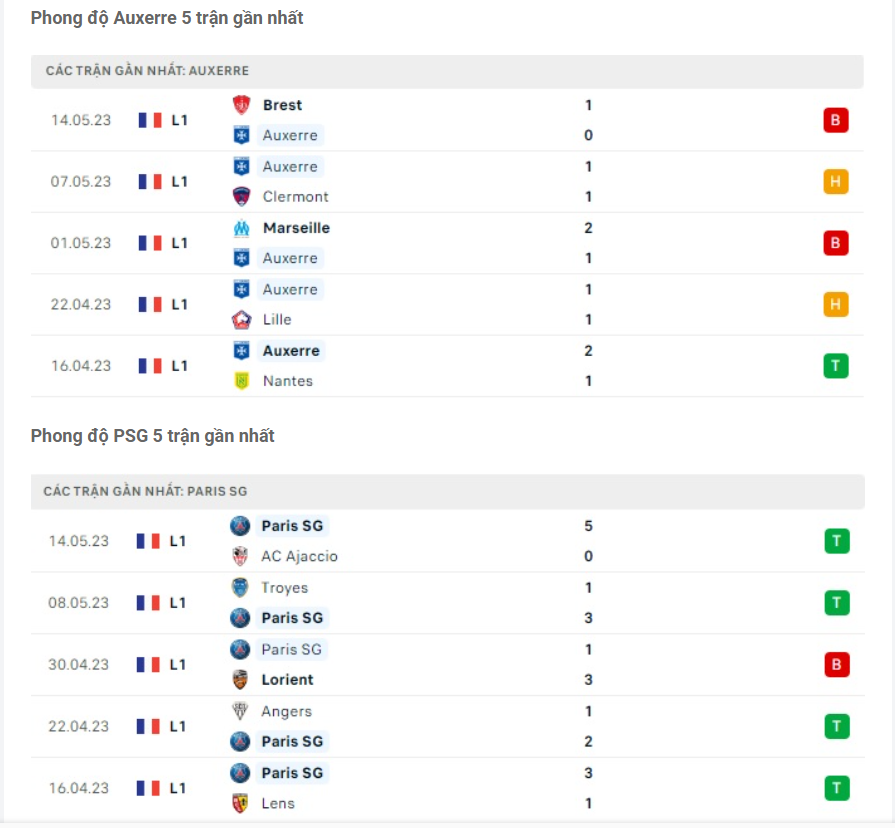Click the red B badge for Brest match
The height and width of the screenshot is (828, 895).
click(x=836, y=119)
